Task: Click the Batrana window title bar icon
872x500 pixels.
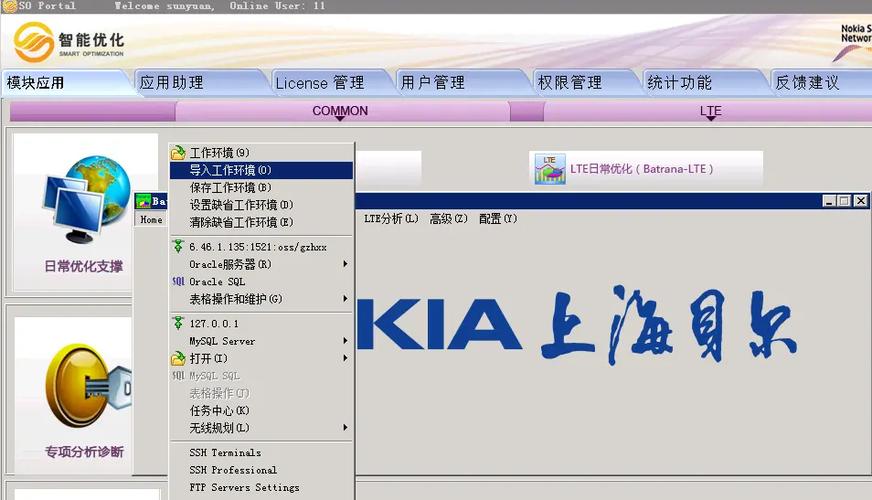Action: pos(143,201)
